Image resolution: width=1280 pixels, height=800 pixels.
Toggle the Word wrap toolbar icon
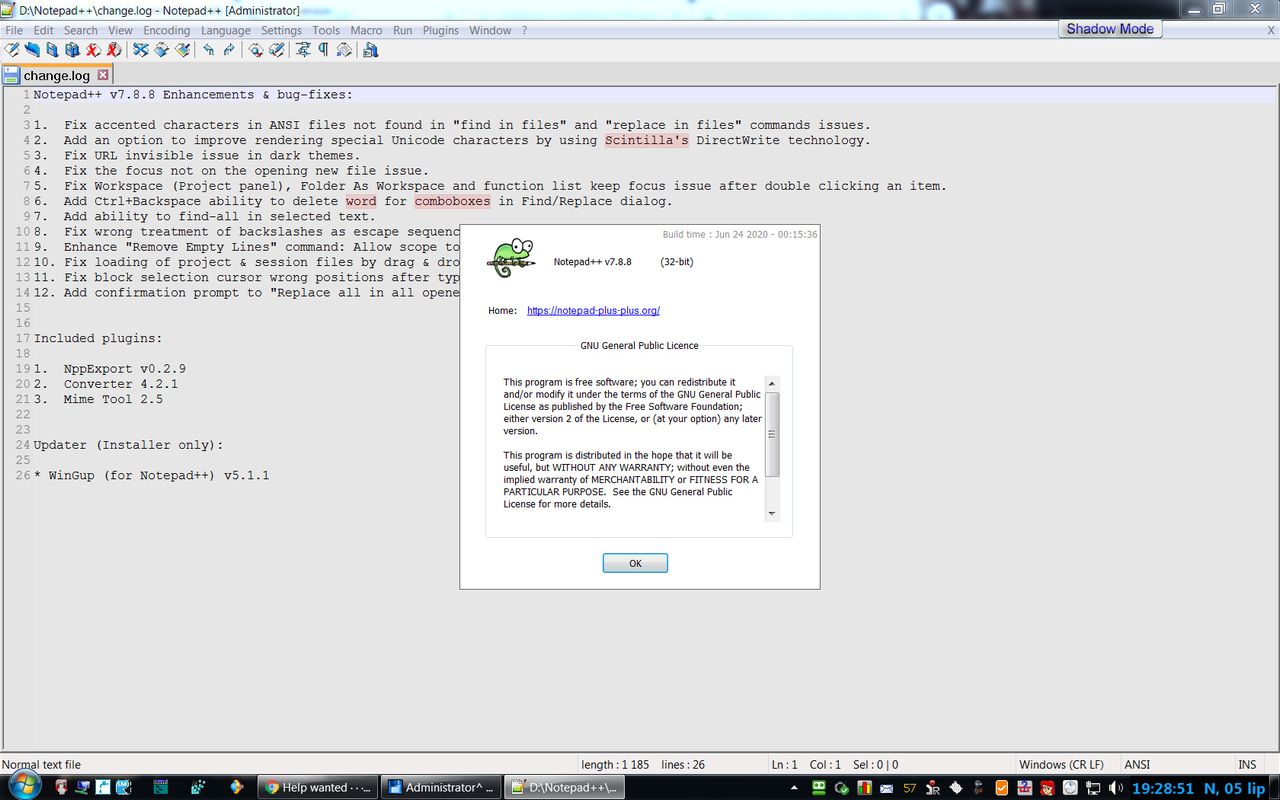[303, 49]
